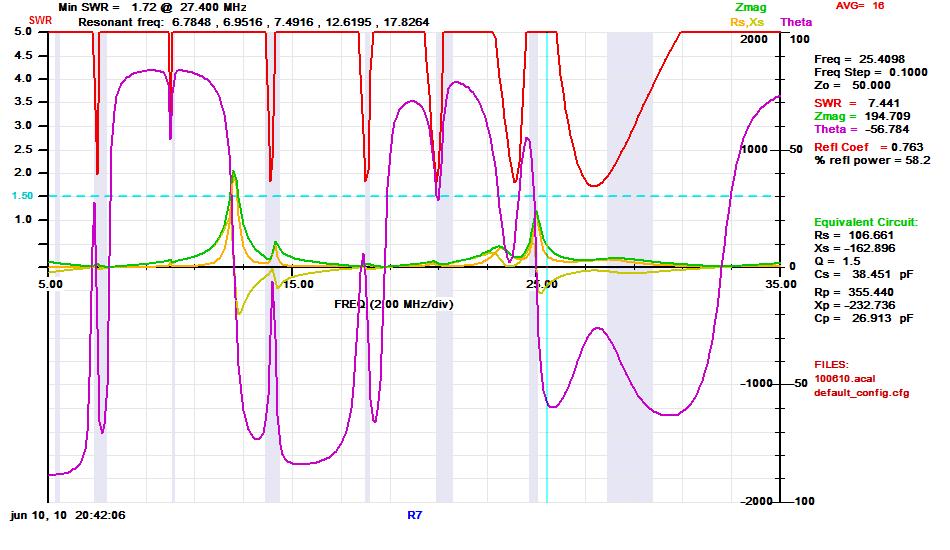Click the Zo = 50.000 impedance setting
Screen dimensions: 950x550
pos(852,86)
